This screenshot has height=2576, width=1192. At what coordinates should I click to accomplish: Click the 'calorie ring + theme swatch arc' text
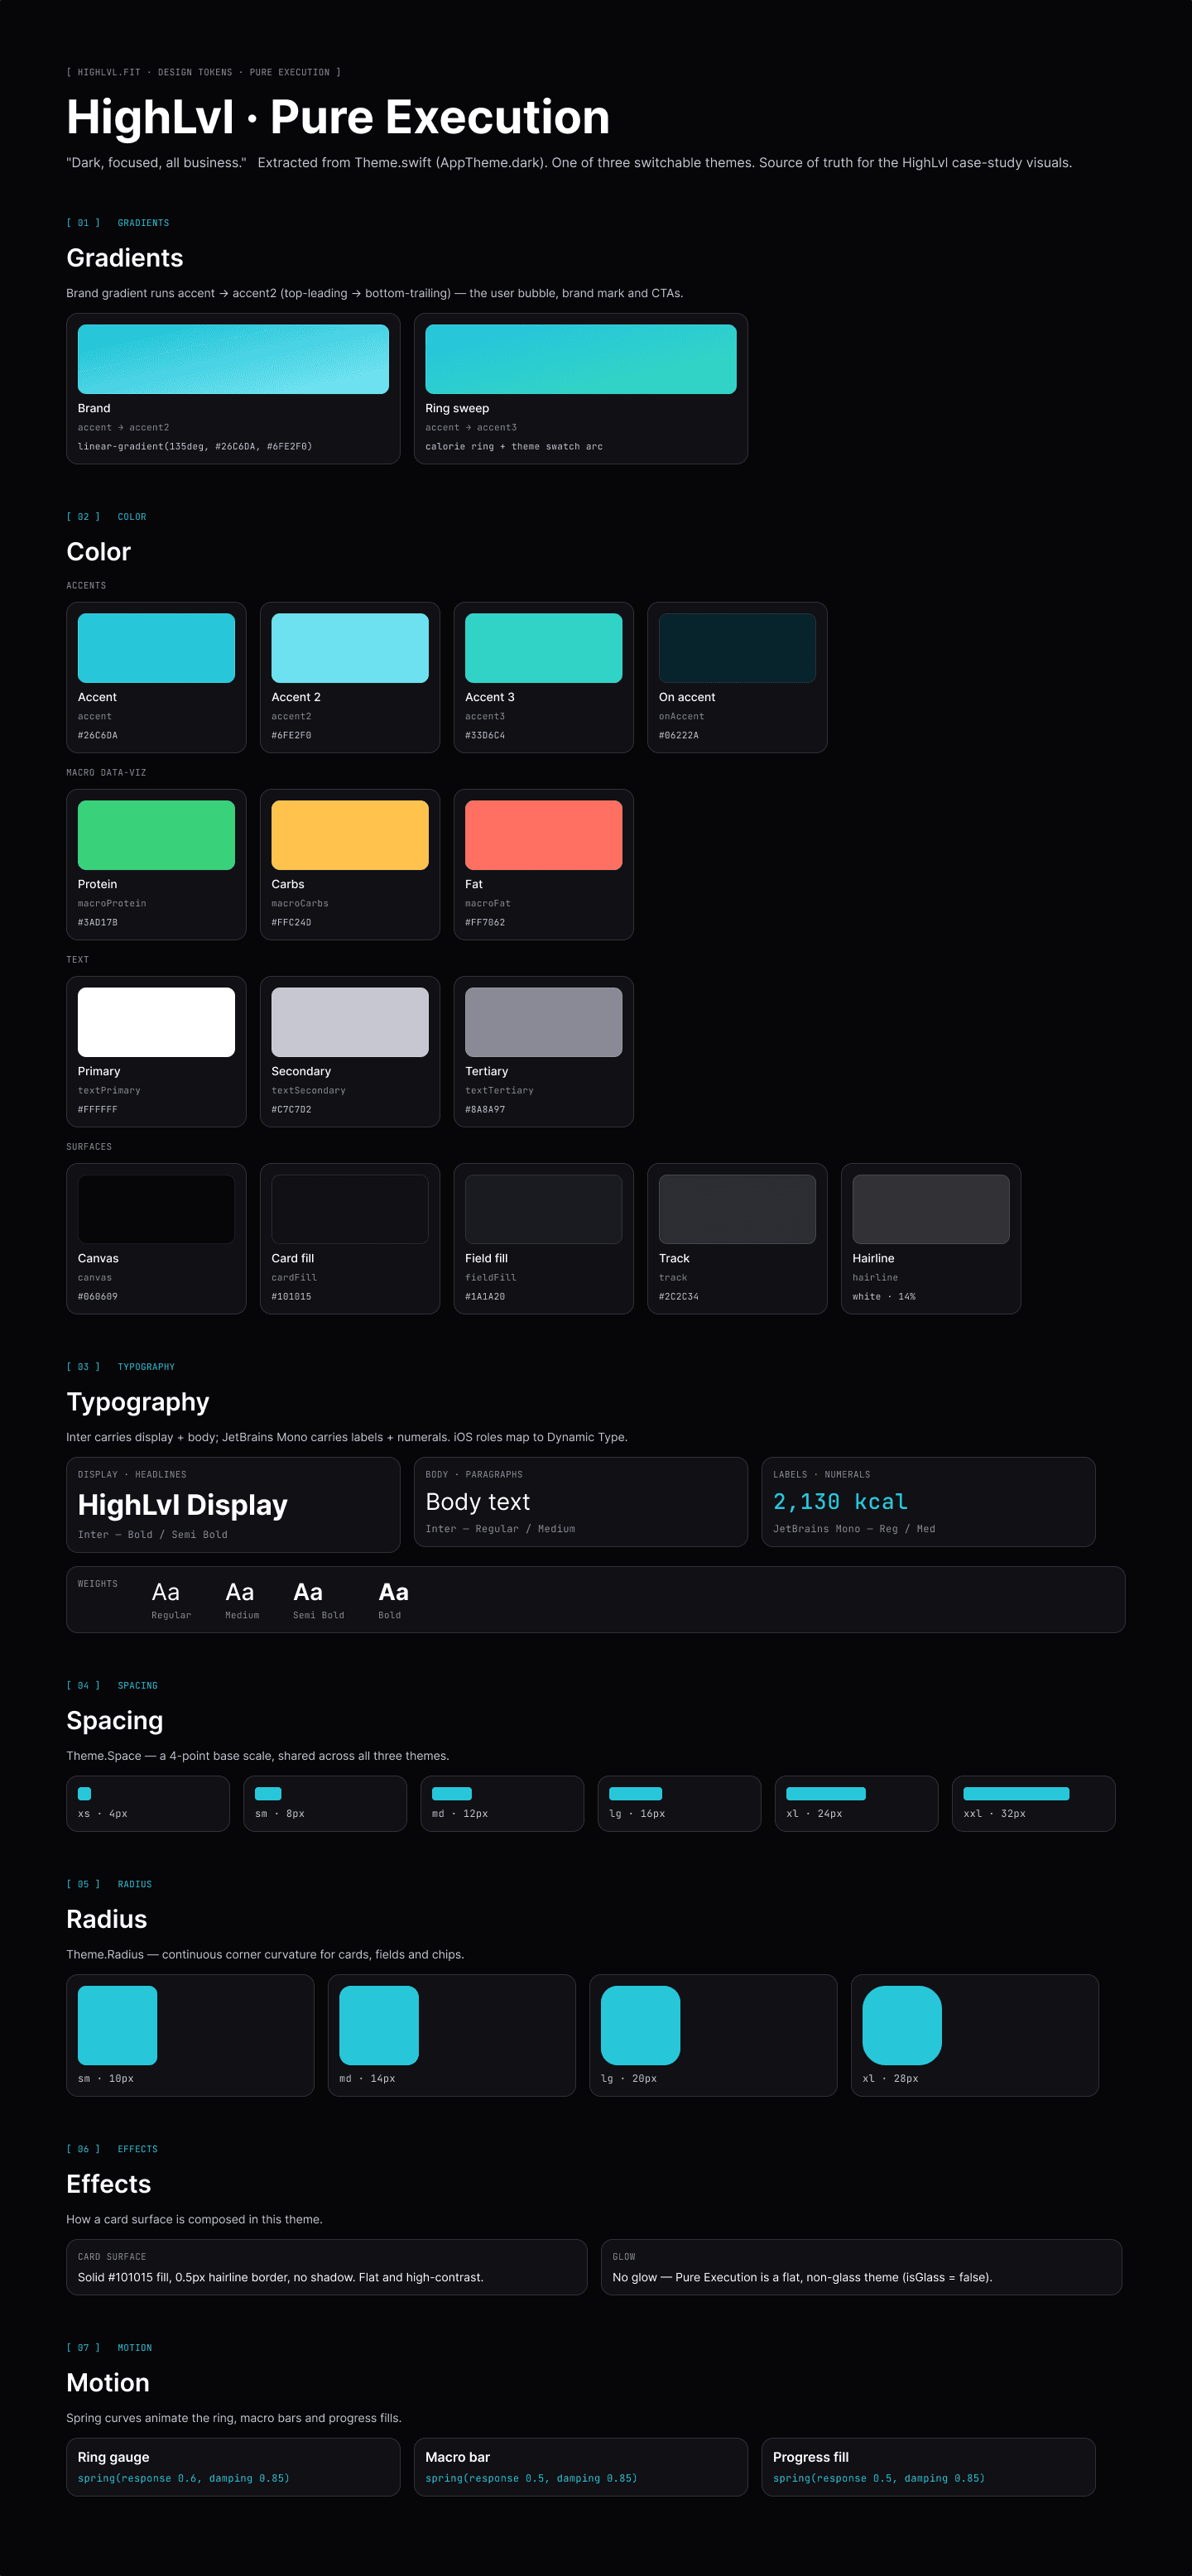pos(514,446)
